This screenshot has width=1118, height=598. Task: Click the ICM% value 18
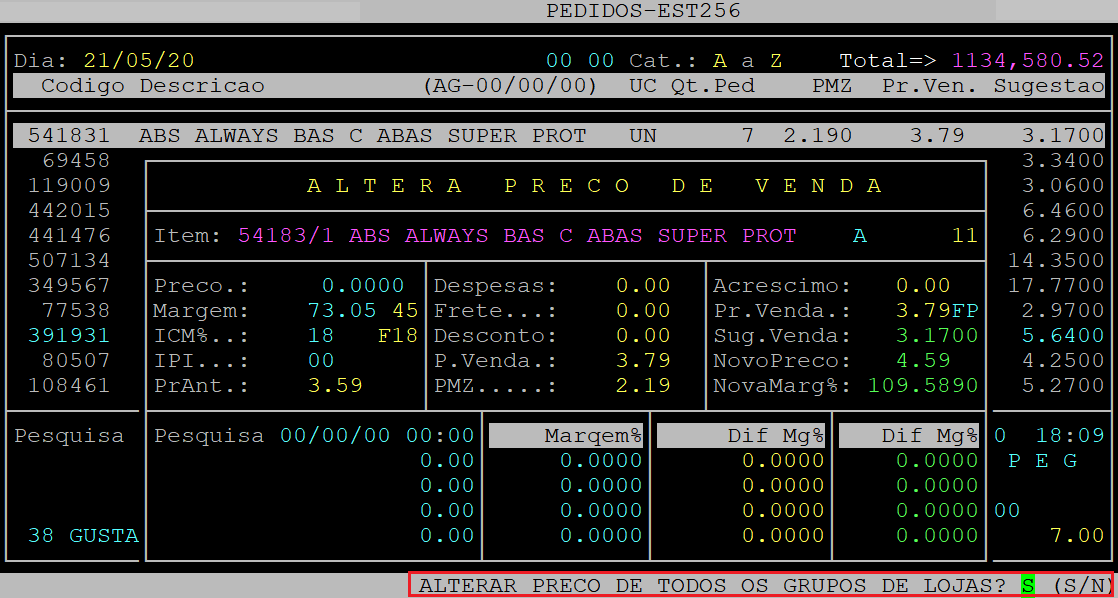coord(320,335)
